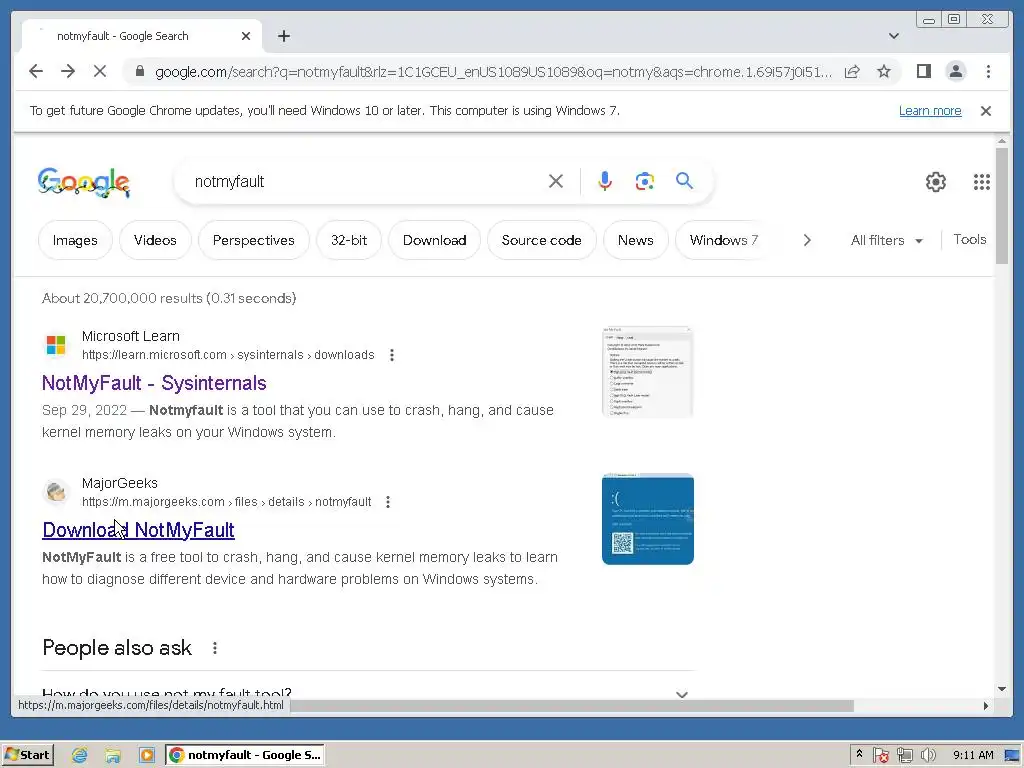Image resolution: width=1024 pixels, height=768 pixels.
Task: Follow the Learn more link
Action: pyautogui.click(x=930, y=111)
